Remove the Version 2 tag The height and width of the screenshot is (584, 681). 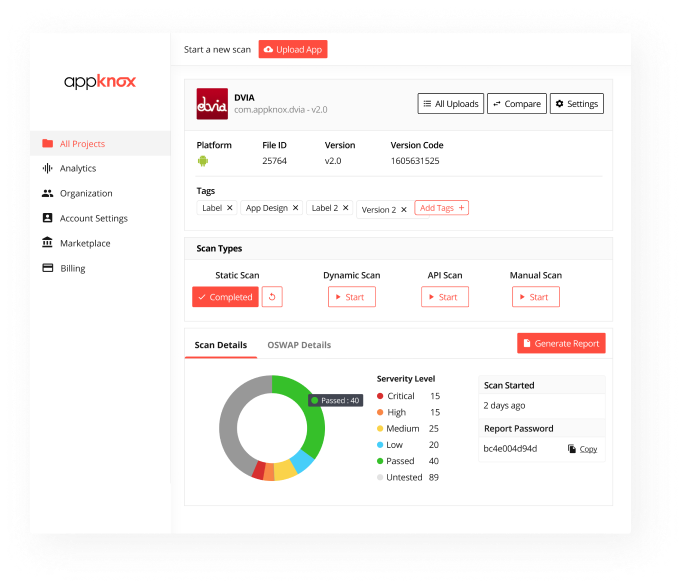click(x=404, y=209)
